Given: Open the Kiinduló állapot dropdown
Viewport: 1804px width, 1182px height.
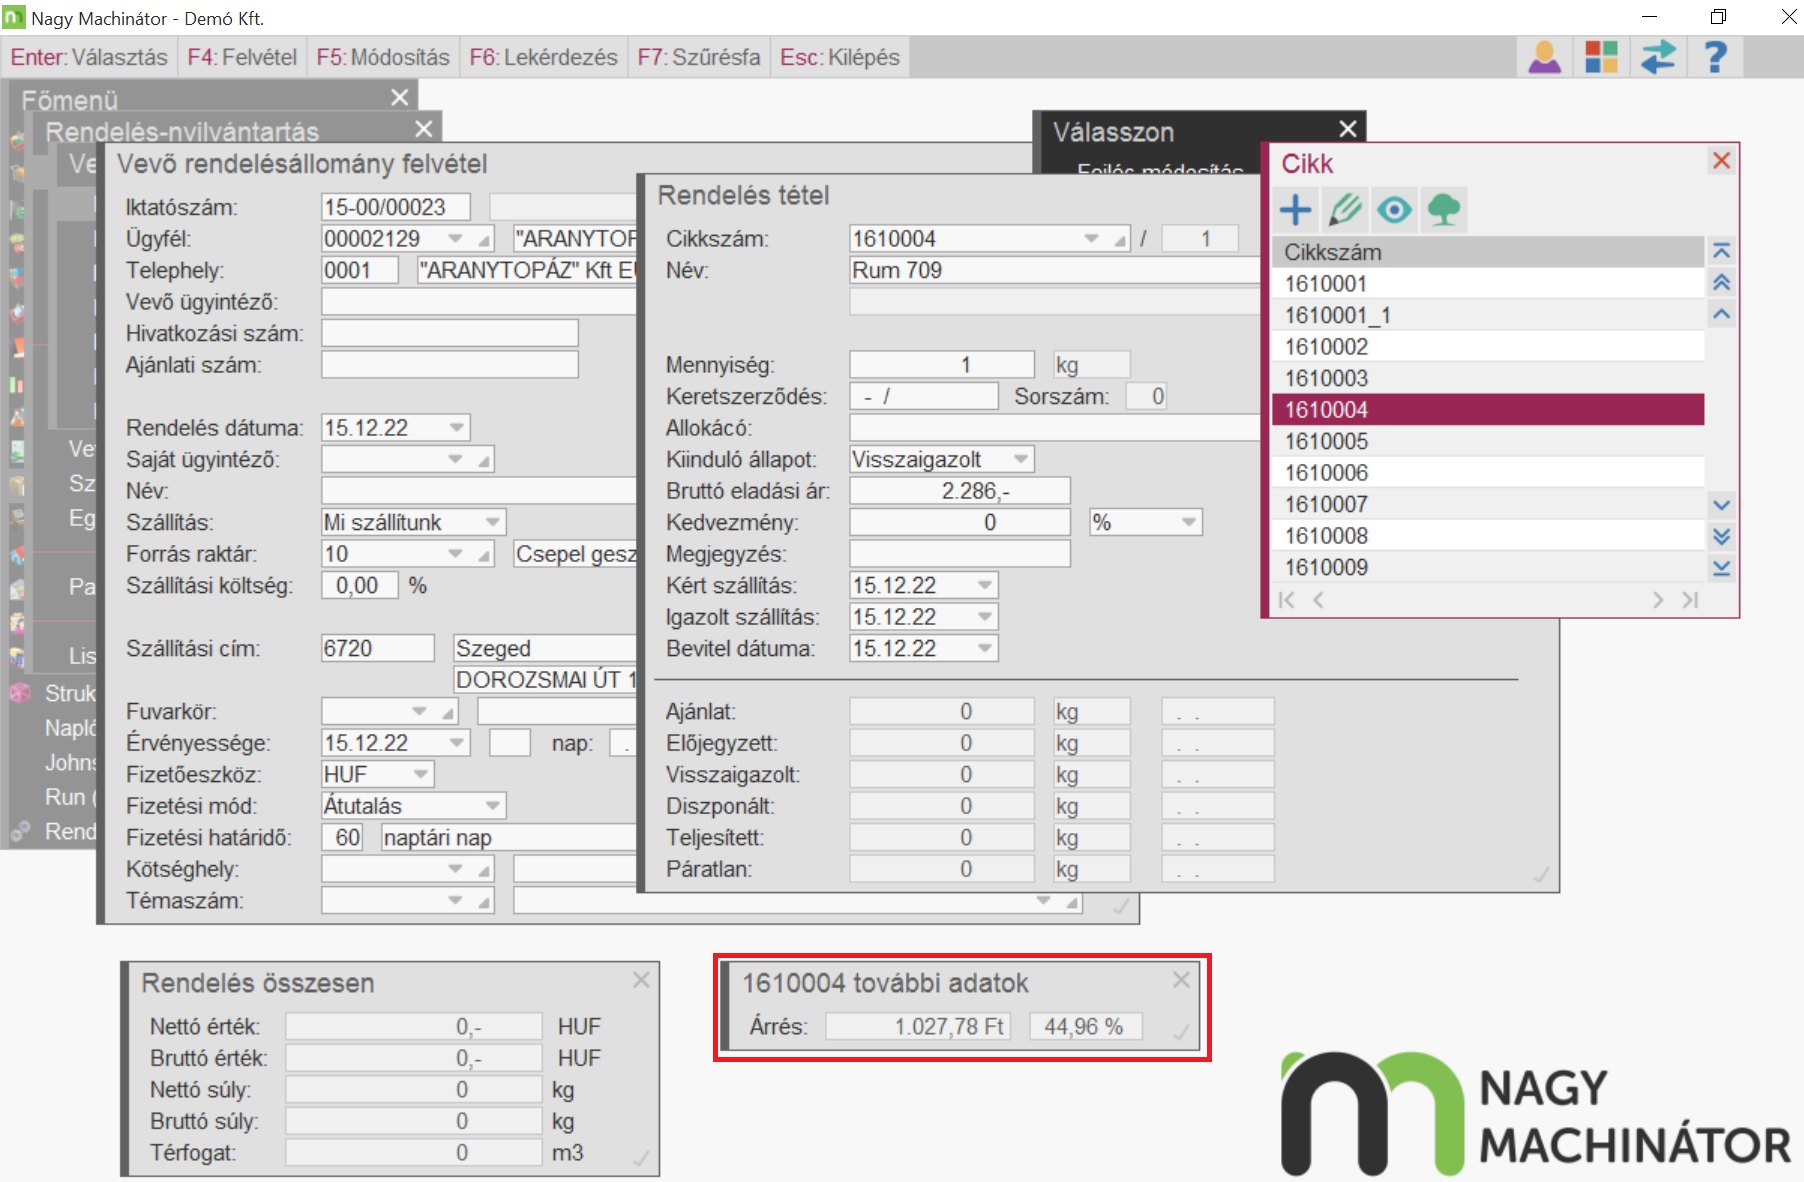Looking at the screenshot, I should (1021, 460).
